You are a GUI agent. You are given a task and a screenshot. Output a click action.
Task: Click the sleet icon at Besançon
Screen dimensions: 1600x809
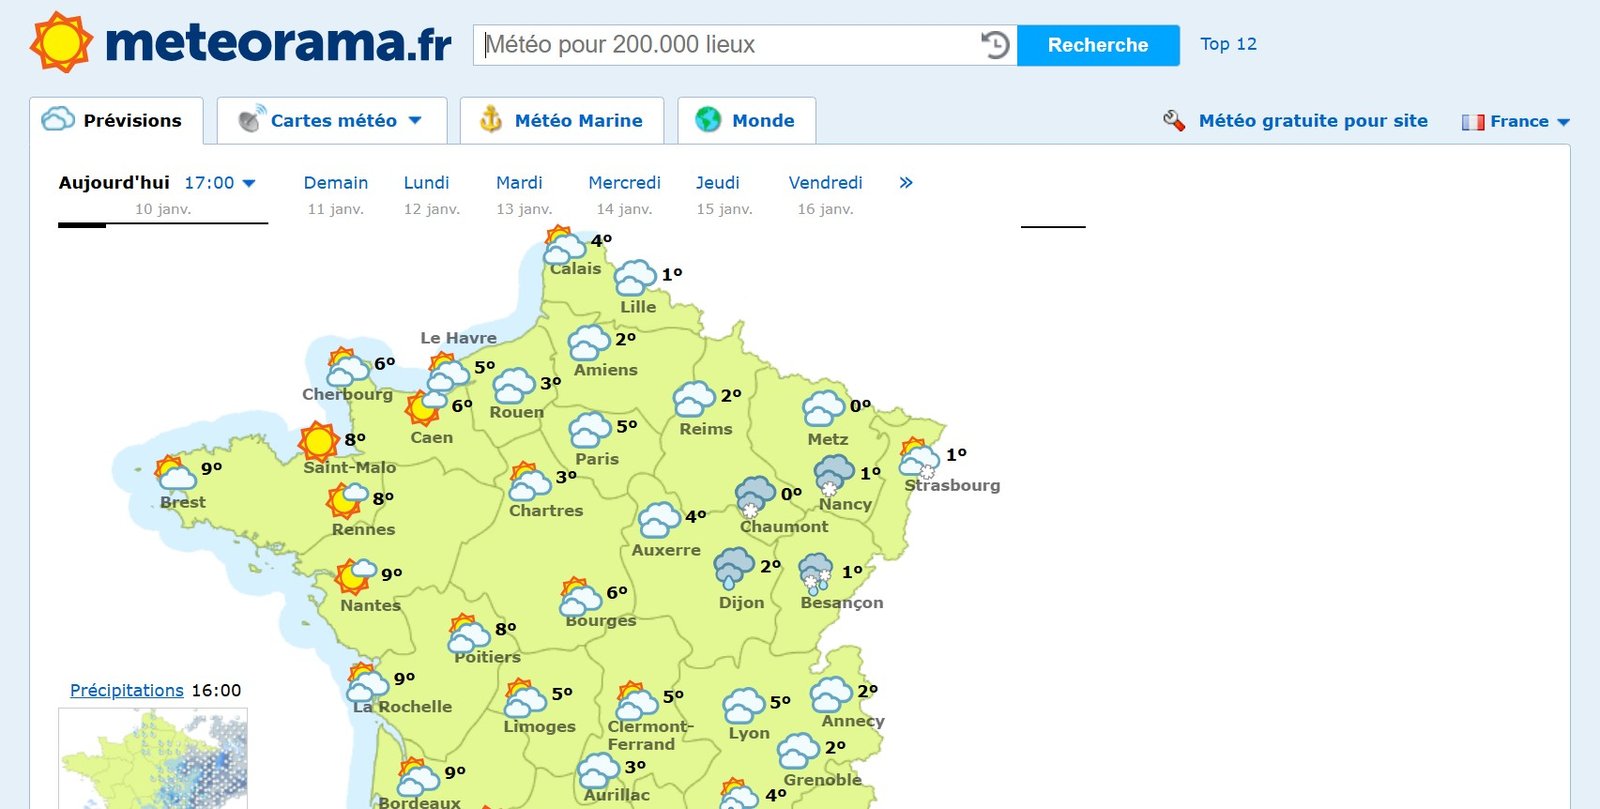click(x=816, y=574)
